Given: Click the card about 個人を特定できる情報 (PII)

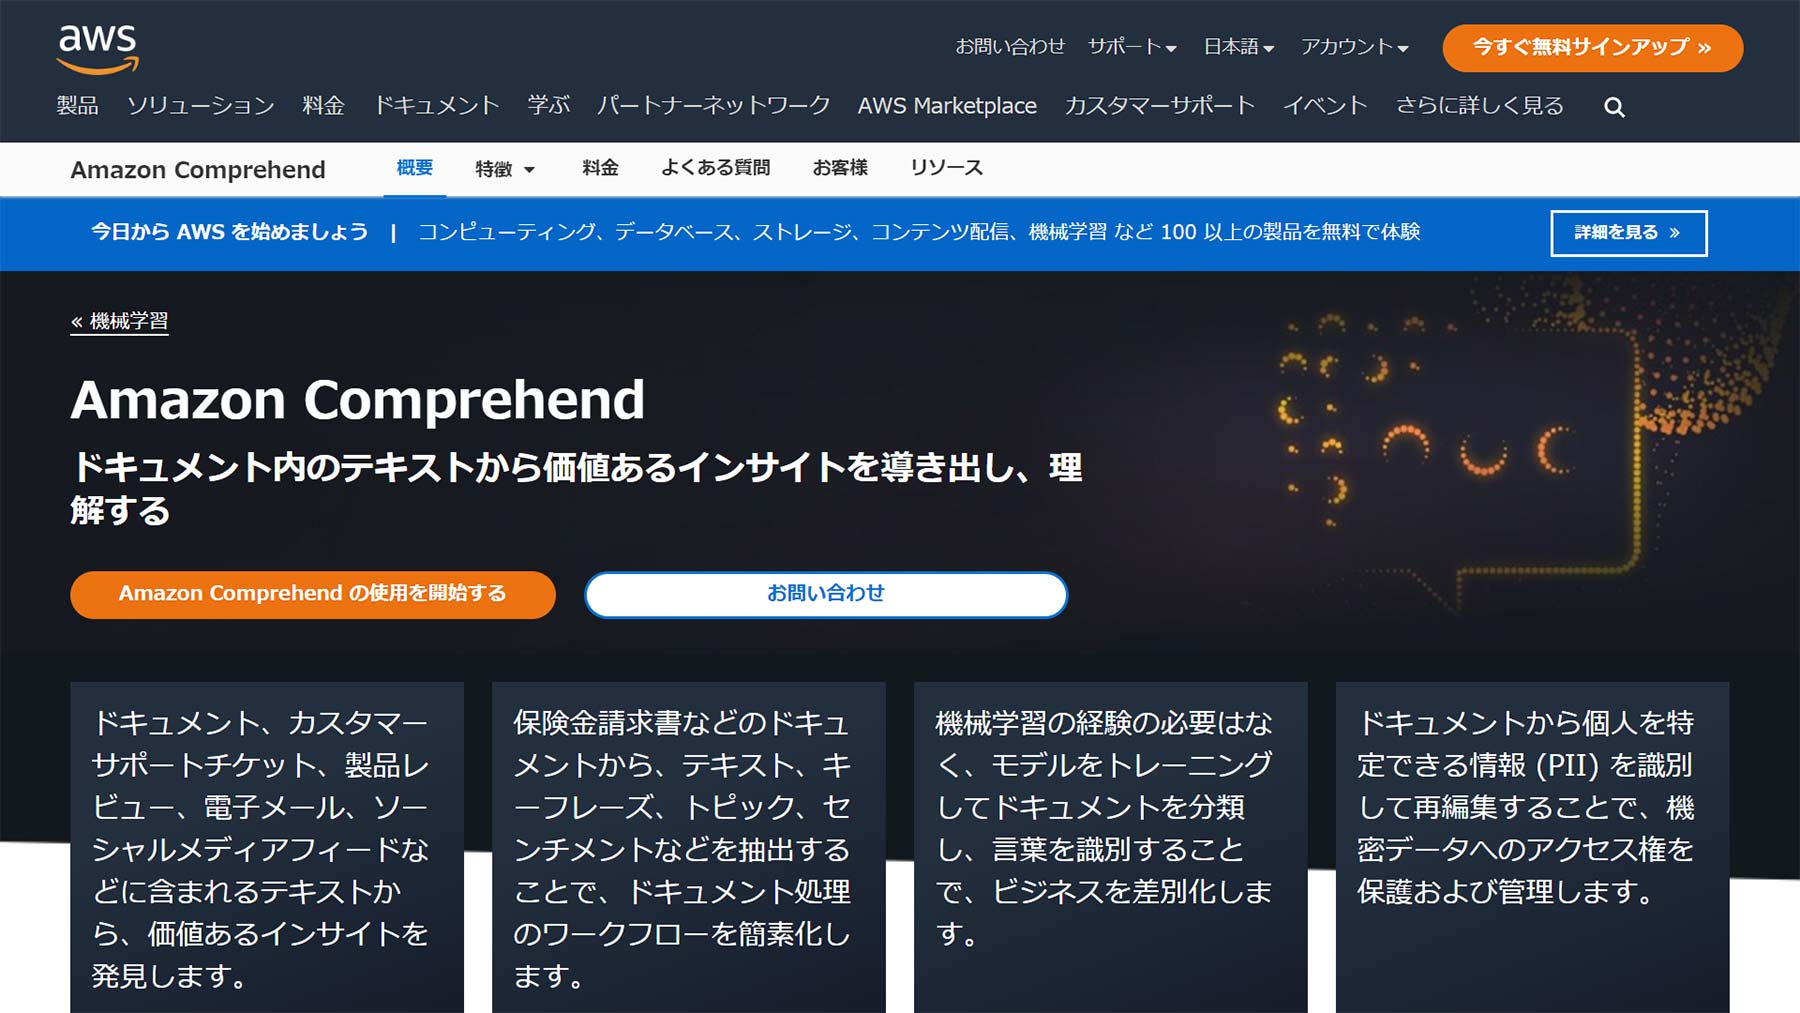Looking at the screenshot, I should 1533,848.
